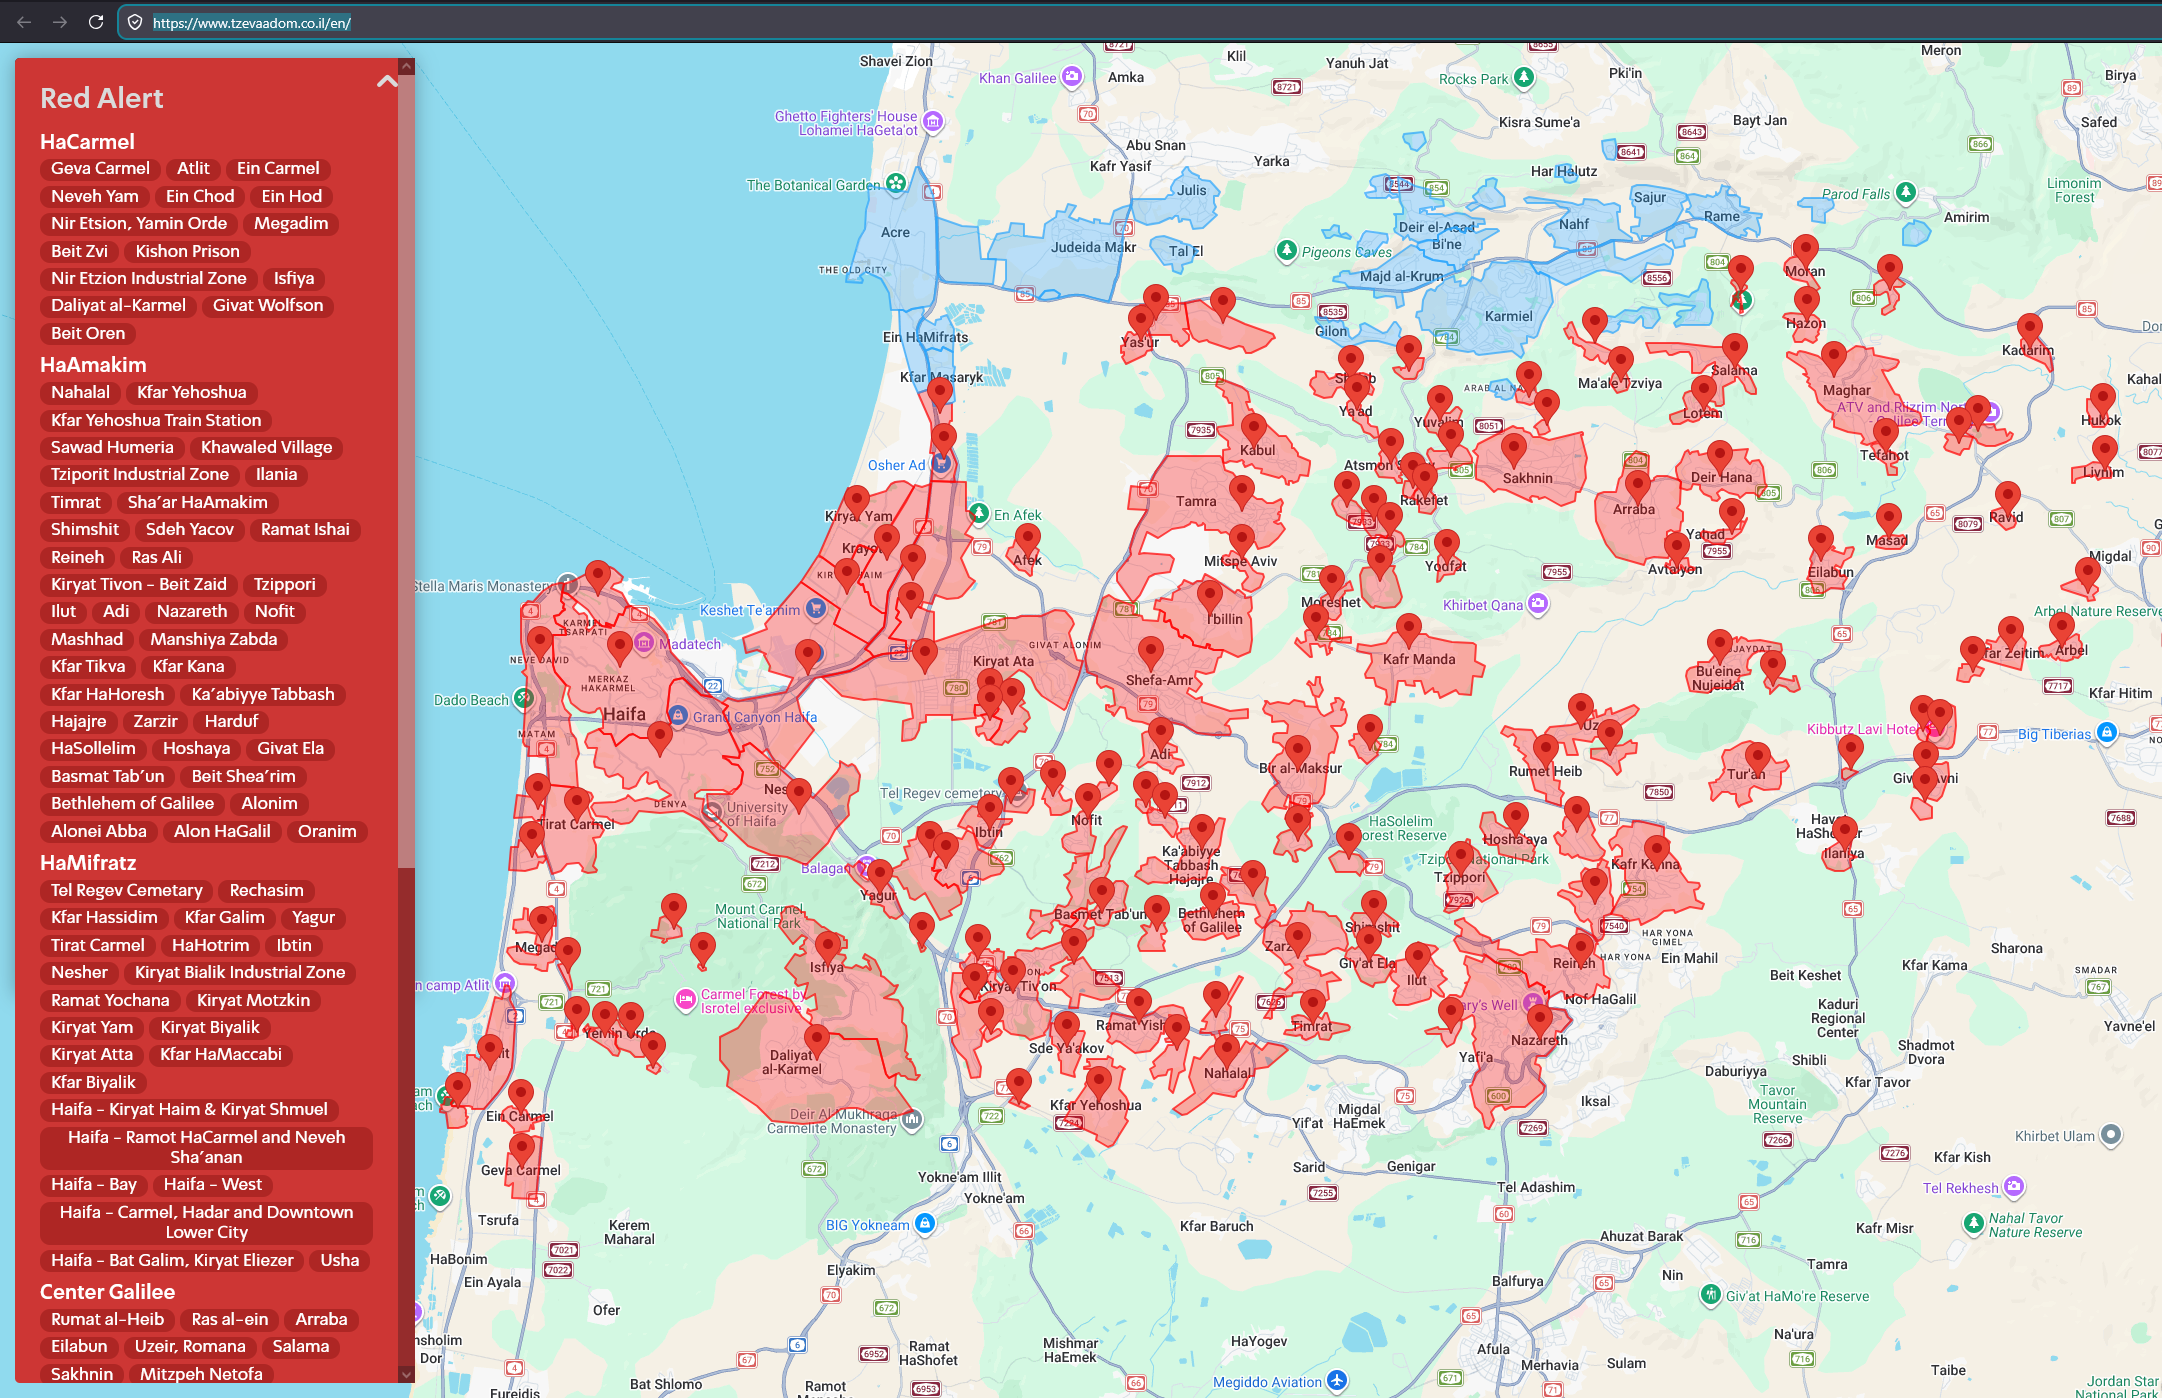Viewport: 2162px width, 1398px height.
Task: Click the browser forward arrow
Action: pyautogui.click(x=60, y=22)
